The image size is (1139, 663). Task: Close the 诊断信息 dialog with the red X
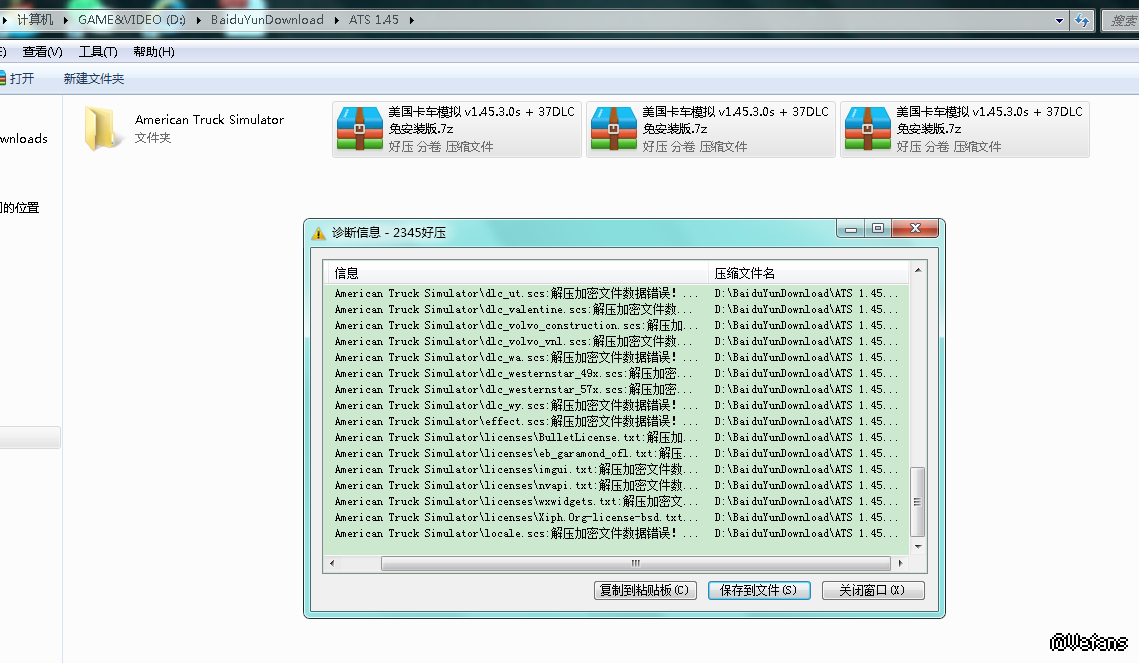coord(915,229)
